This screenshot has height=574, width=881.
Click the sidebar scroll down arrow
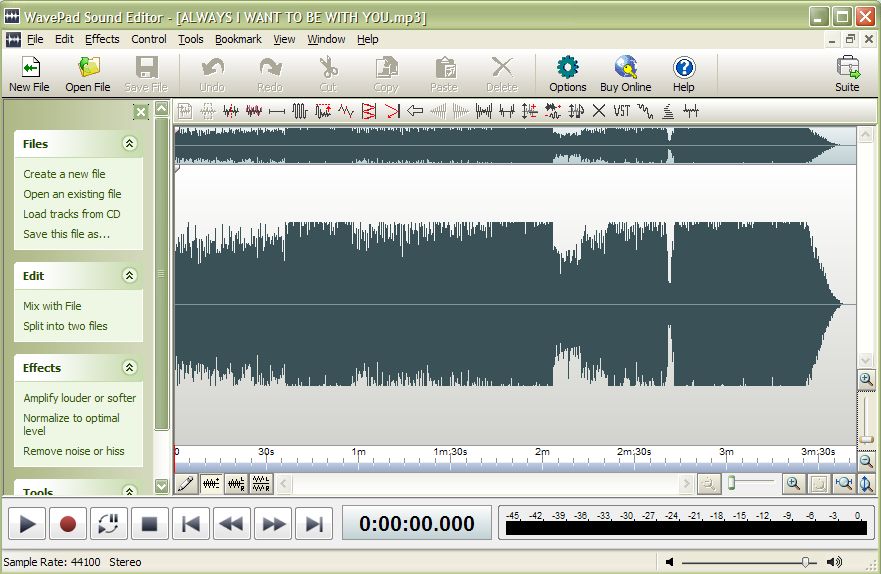pyautogui.click(x=162, y=486)
